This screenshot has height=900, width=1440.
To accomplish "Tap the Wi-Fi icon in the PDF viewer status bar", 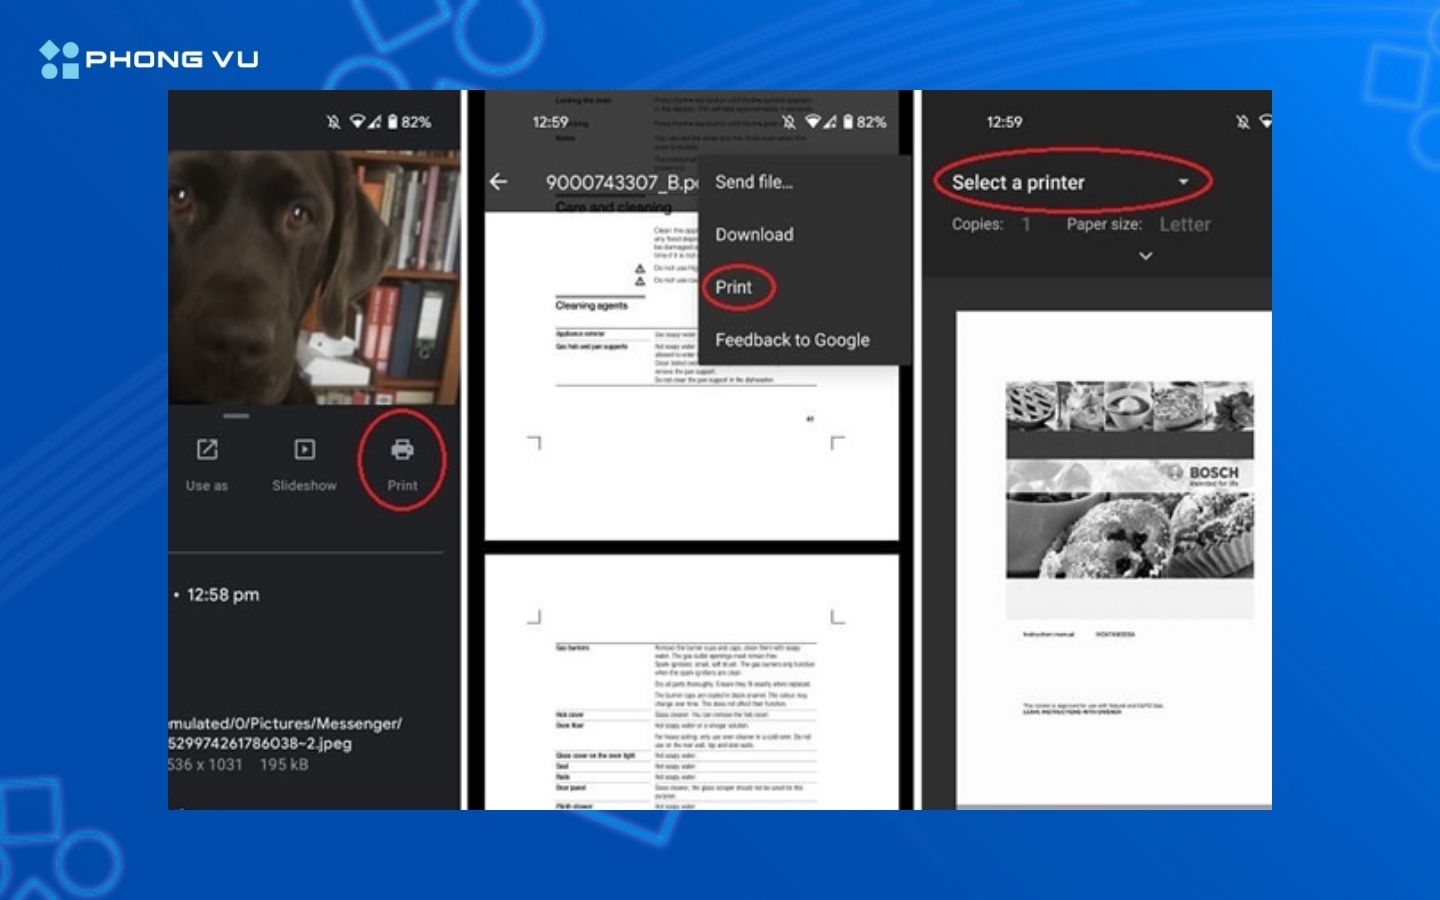I will tap(812, 122).
